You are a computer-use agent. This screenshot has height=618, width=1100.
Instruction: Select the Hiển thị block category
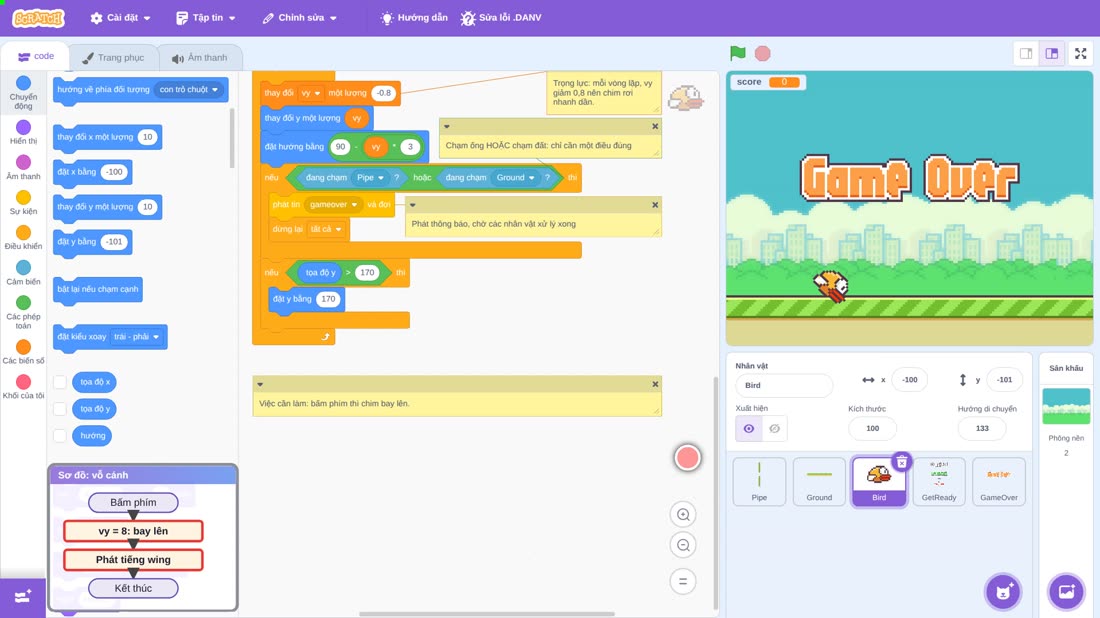[x=23, y=132]
